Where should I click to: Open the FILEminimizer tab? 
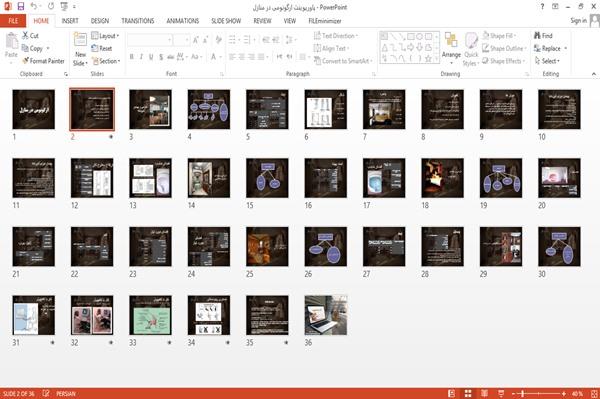(325, 21)
